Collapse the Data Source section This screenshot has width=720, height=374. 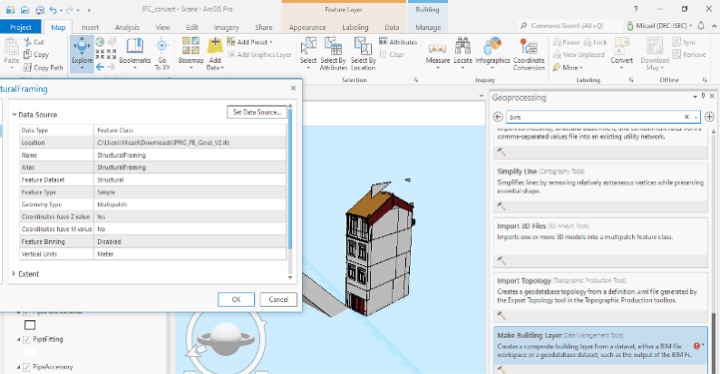point(14,114)
